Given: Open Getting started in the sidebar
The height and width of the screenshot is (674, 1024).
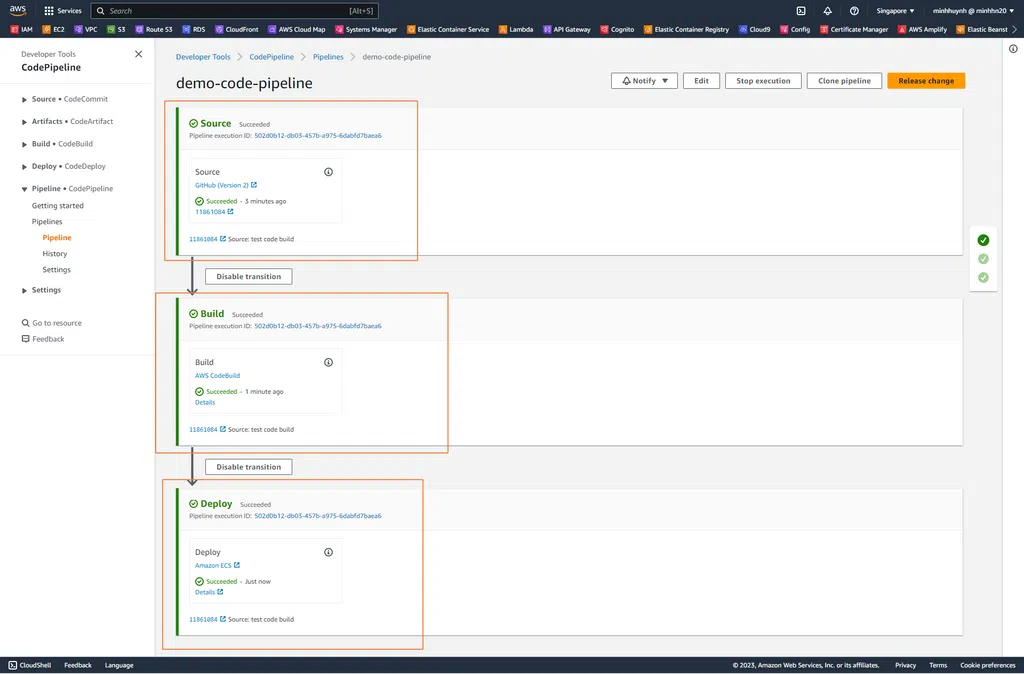Looking at the screenshot, I should click(x=57, y=206).
